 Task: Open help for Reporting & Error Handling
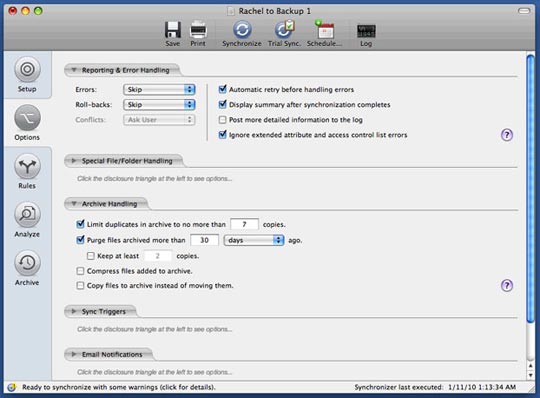coord(507,135)
